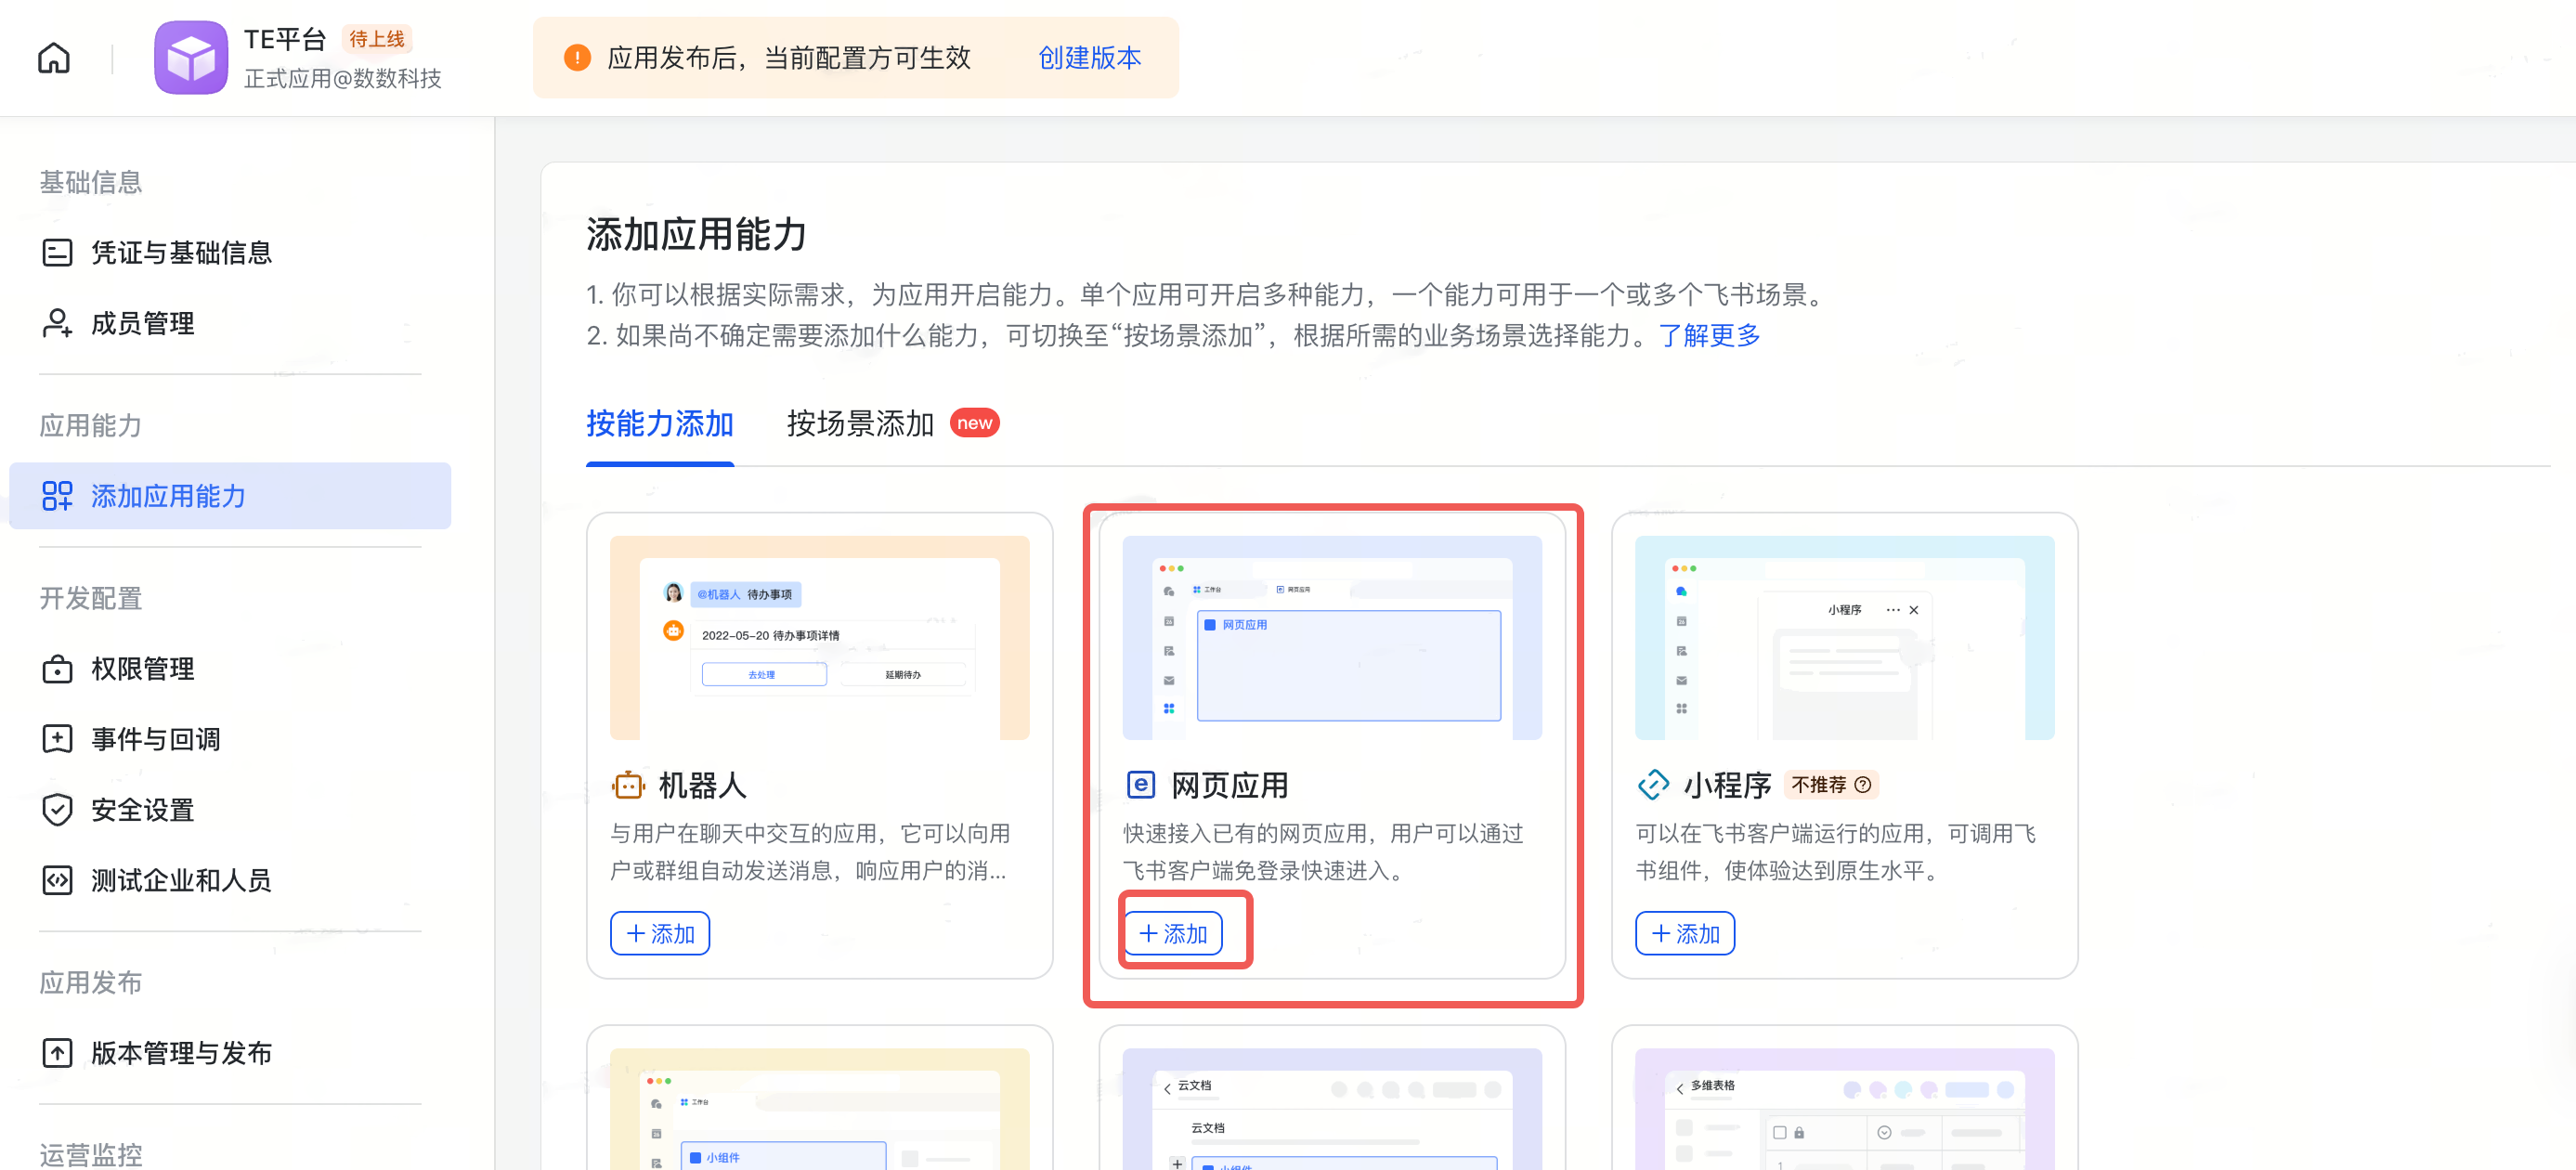
Task: Click the robot icon beside 机器人
Action: tap(628, 785)
